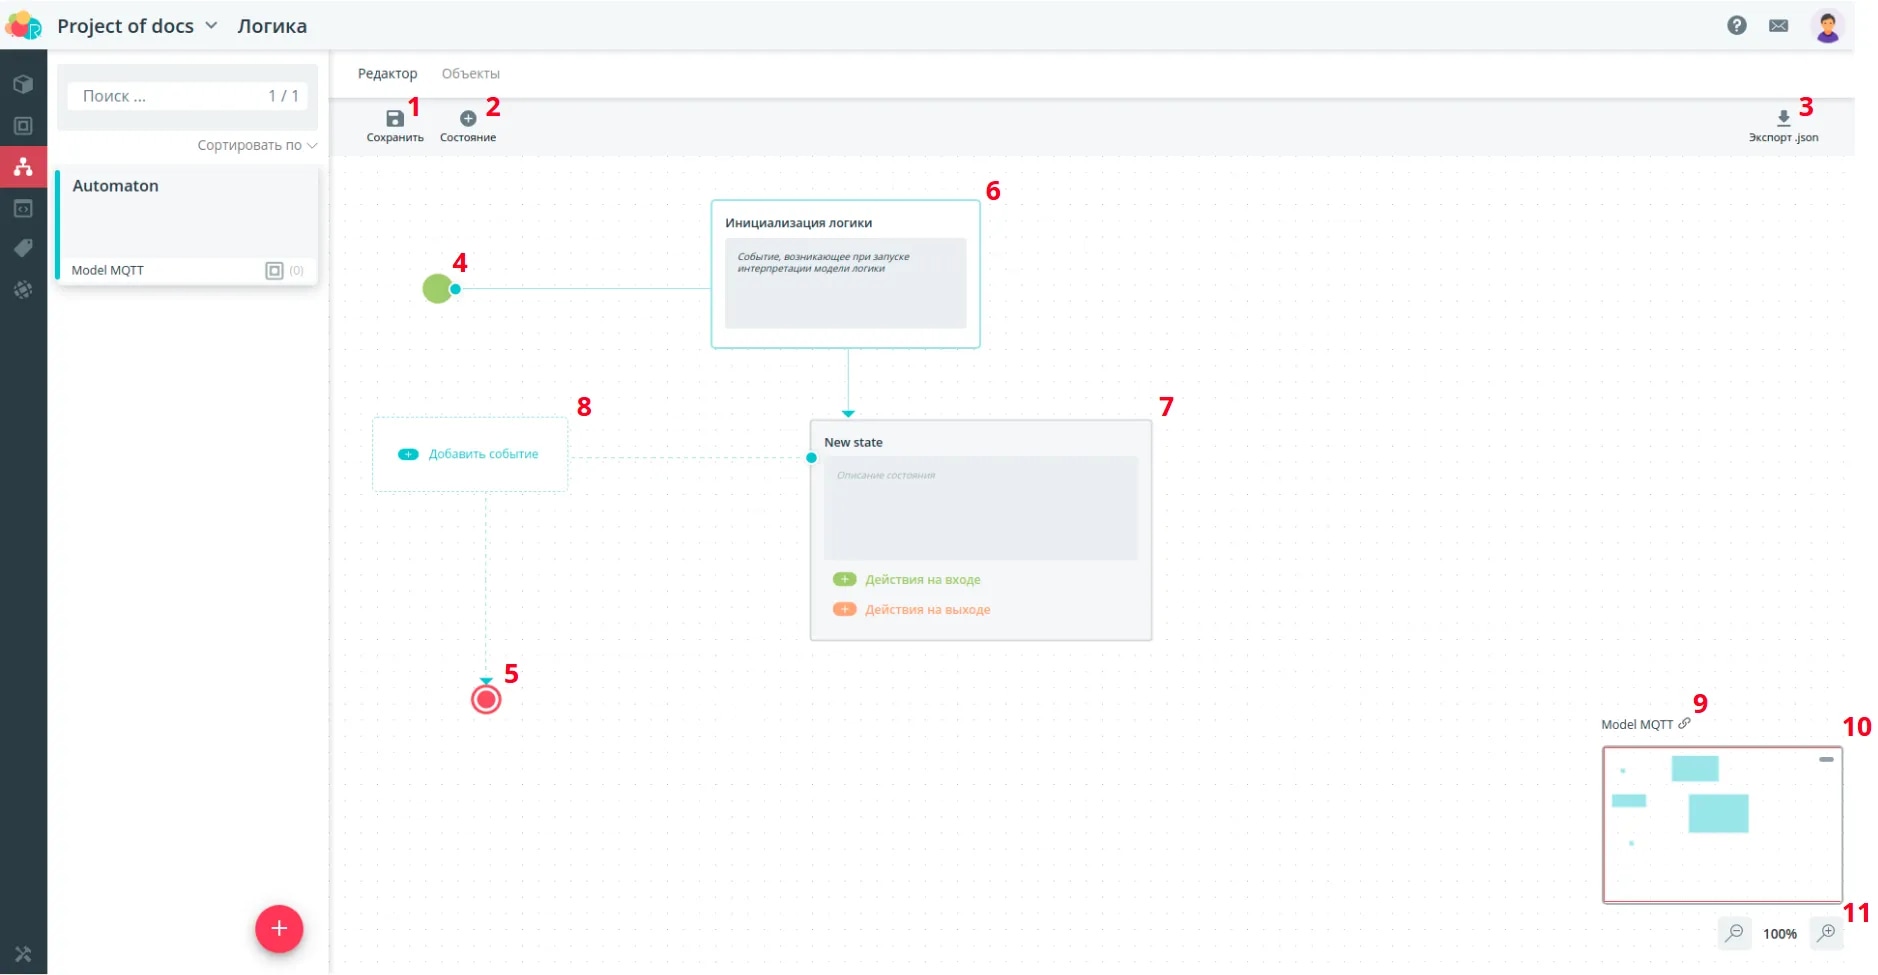Select the Automaton card
Image resolution: width=1878 pixels, height=975 pixels.
(188, 226)
